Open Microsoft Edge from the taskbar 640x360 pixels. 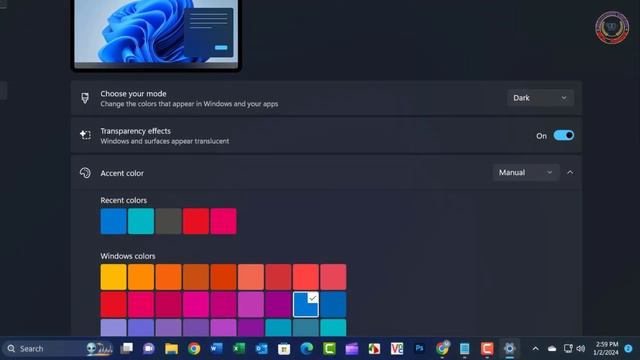click(x=307, y=349)
